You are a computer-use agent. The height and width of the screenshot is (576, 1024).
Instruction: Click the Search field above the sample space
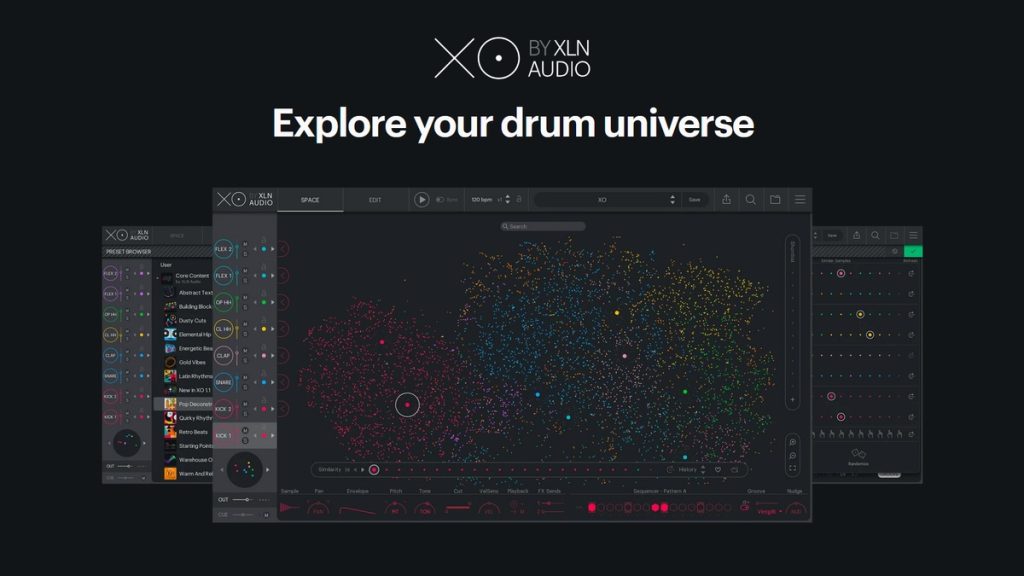pos(543,227)
